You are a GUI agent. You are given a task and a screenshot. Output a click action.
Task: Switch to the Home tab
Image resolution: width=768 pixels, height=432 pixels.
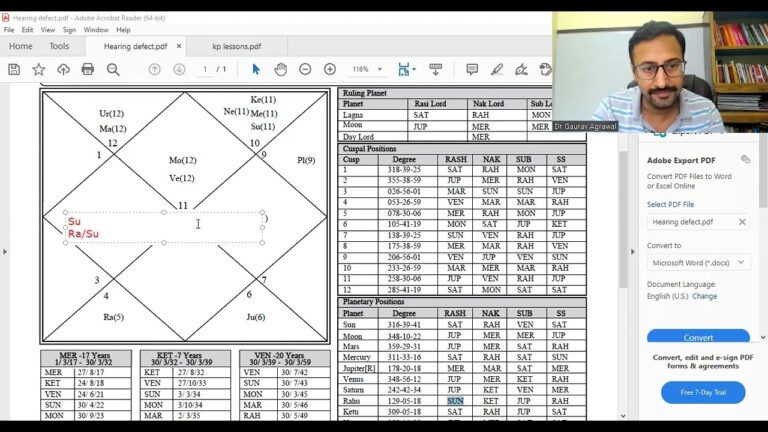click(21, 46)
